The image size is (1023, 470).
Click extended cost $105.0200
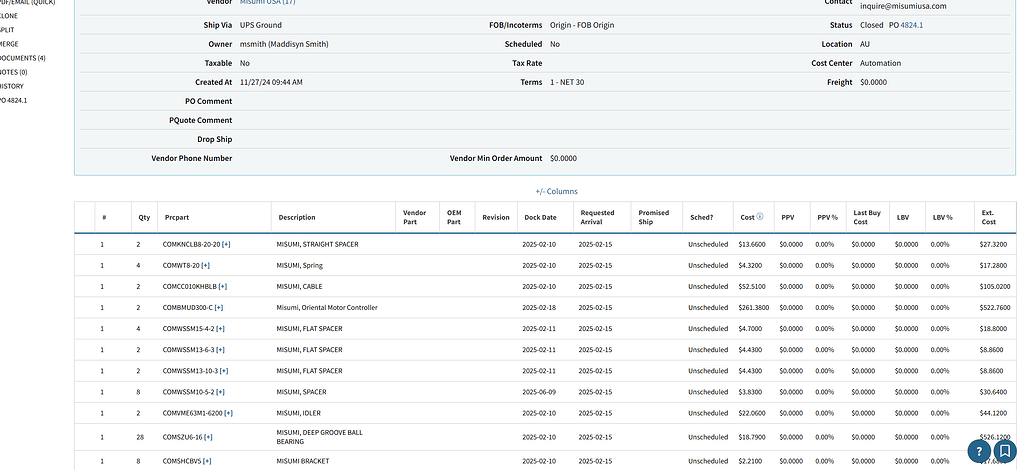click(x=995, y=287)
